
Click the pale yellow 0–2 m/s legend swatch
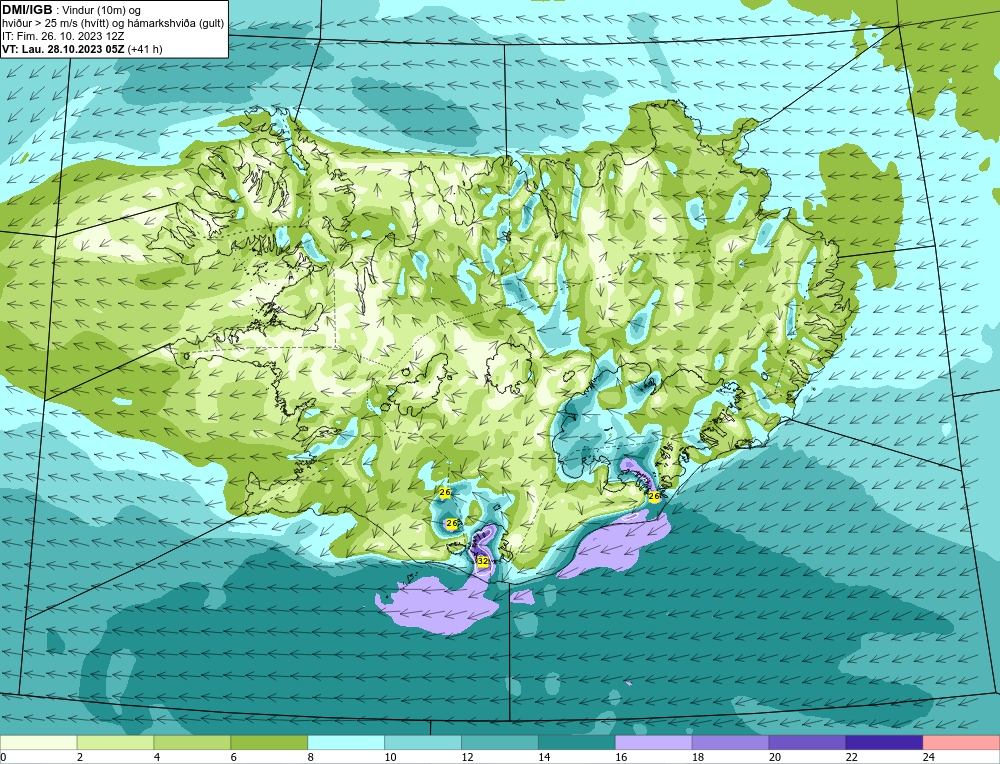(39, 743)
